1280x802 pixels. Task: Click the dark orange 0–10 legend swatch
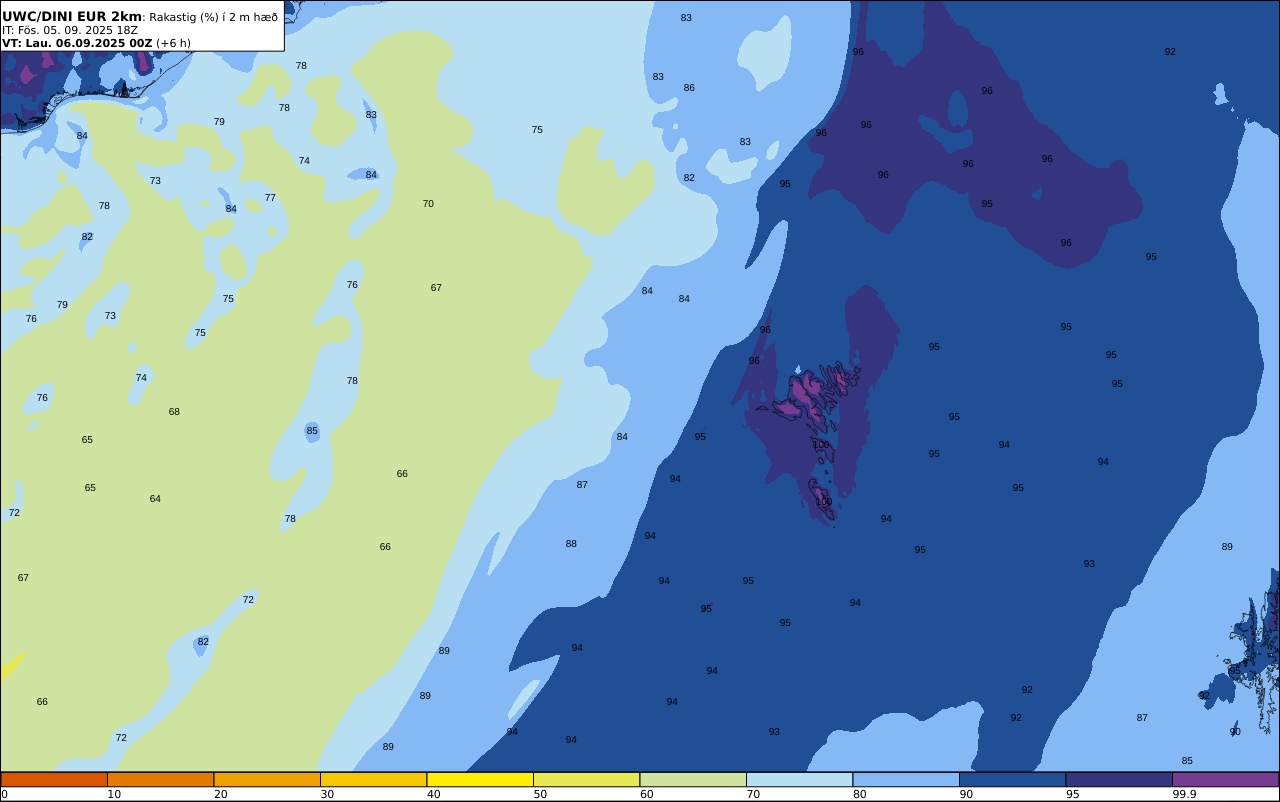pyautogui.click(x=54, y=779)
